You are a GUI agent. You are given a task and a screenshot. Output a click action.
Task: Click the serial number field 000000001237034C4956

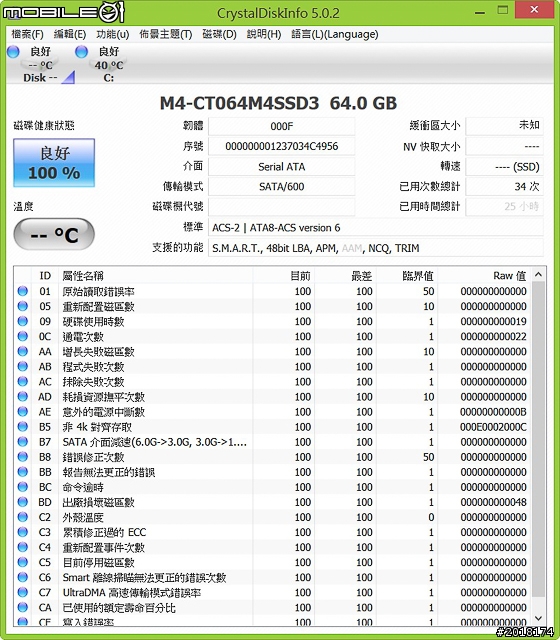(282, 146)
